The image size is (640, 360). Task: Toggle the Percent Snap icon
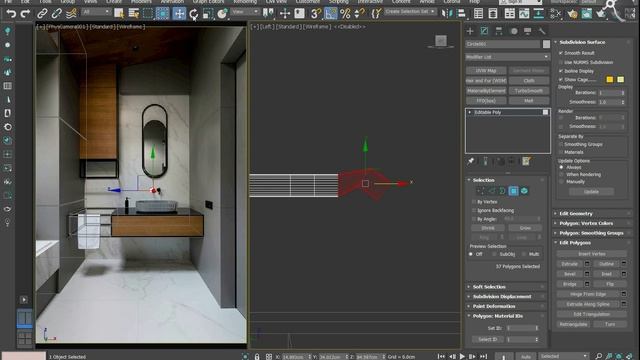tap(345, 13)
